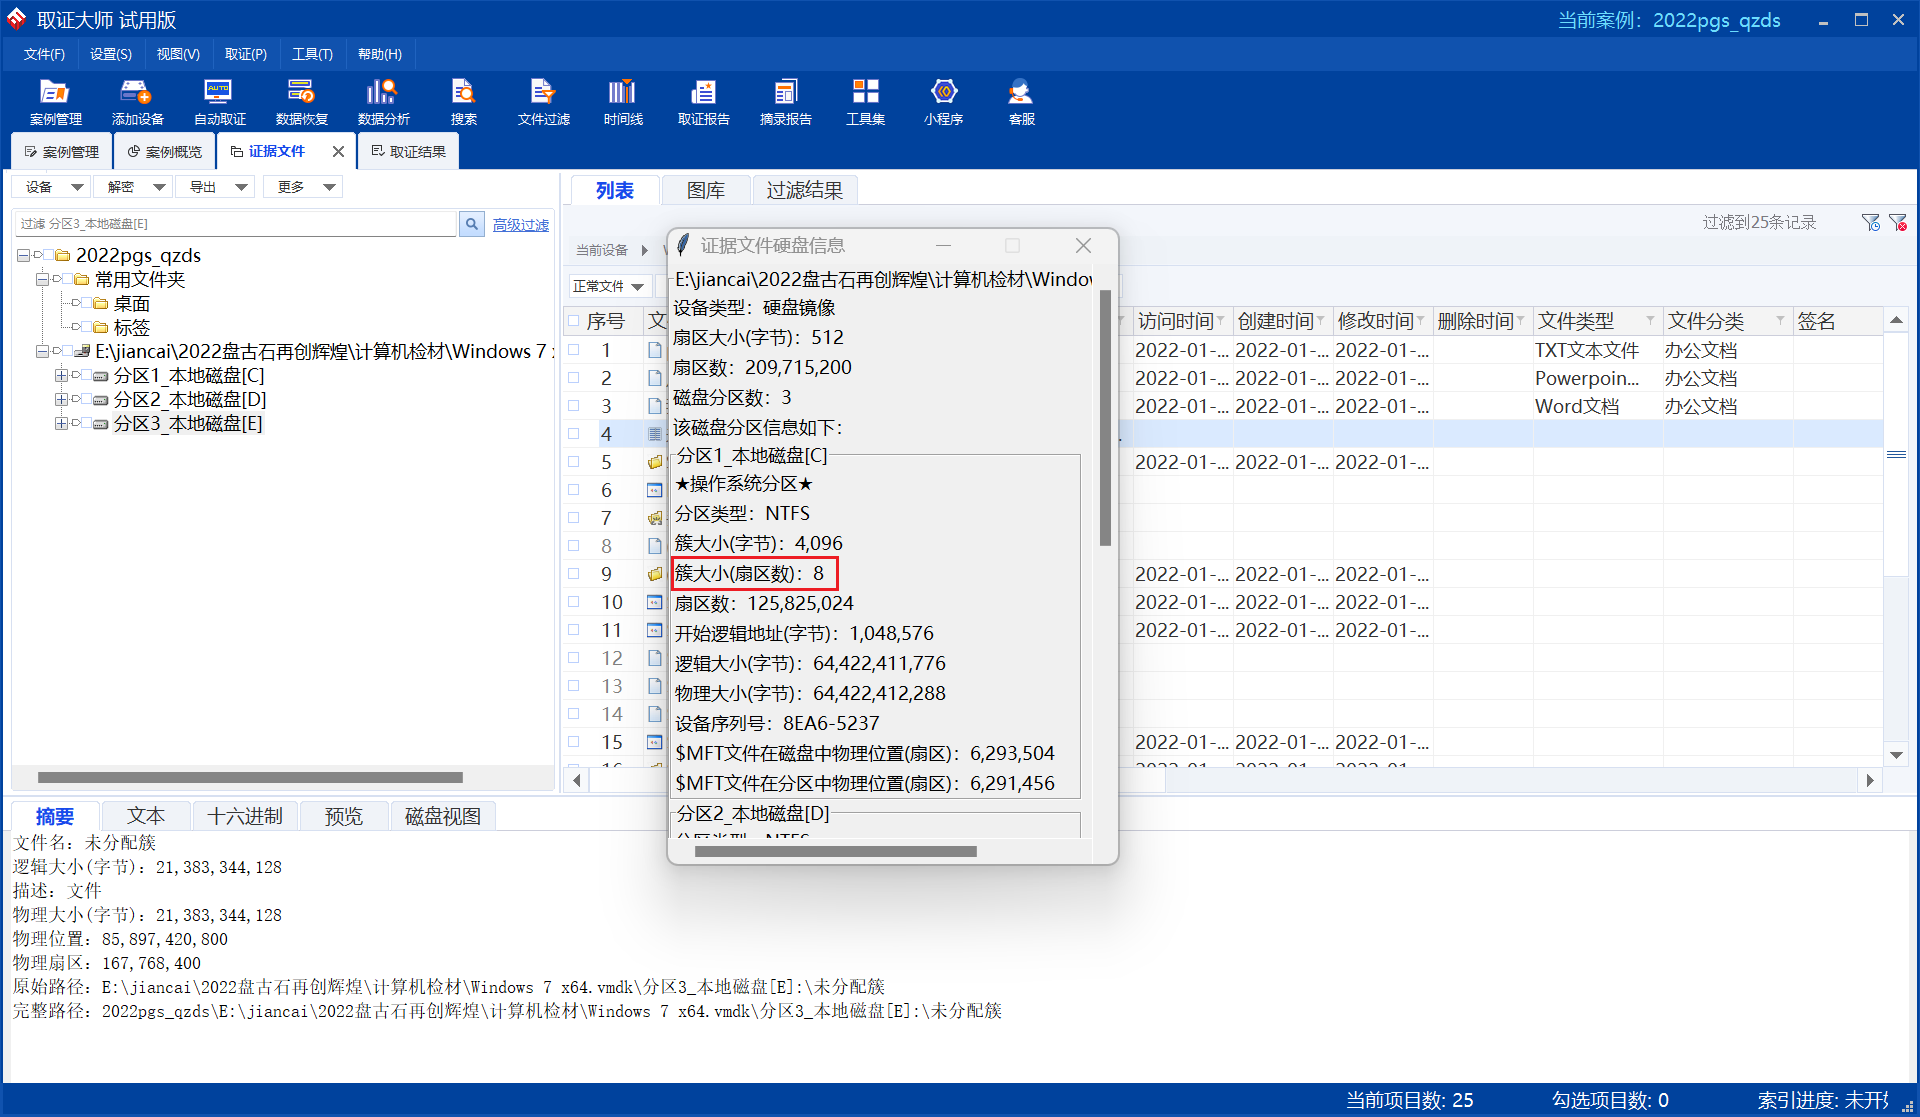This screenshot has width=1920, height=1117.
Task: Select the 桌面 tree item
Action: click(x=131, y=304)
